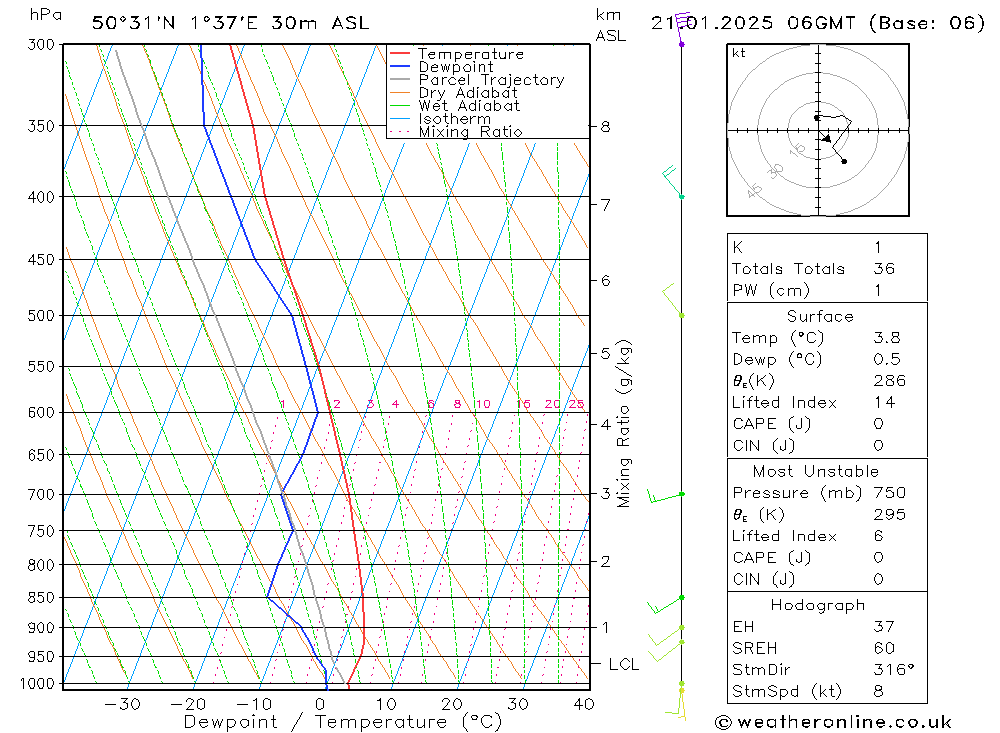
Task: Select the EH value 37
Action: click(x=884, y=627)
